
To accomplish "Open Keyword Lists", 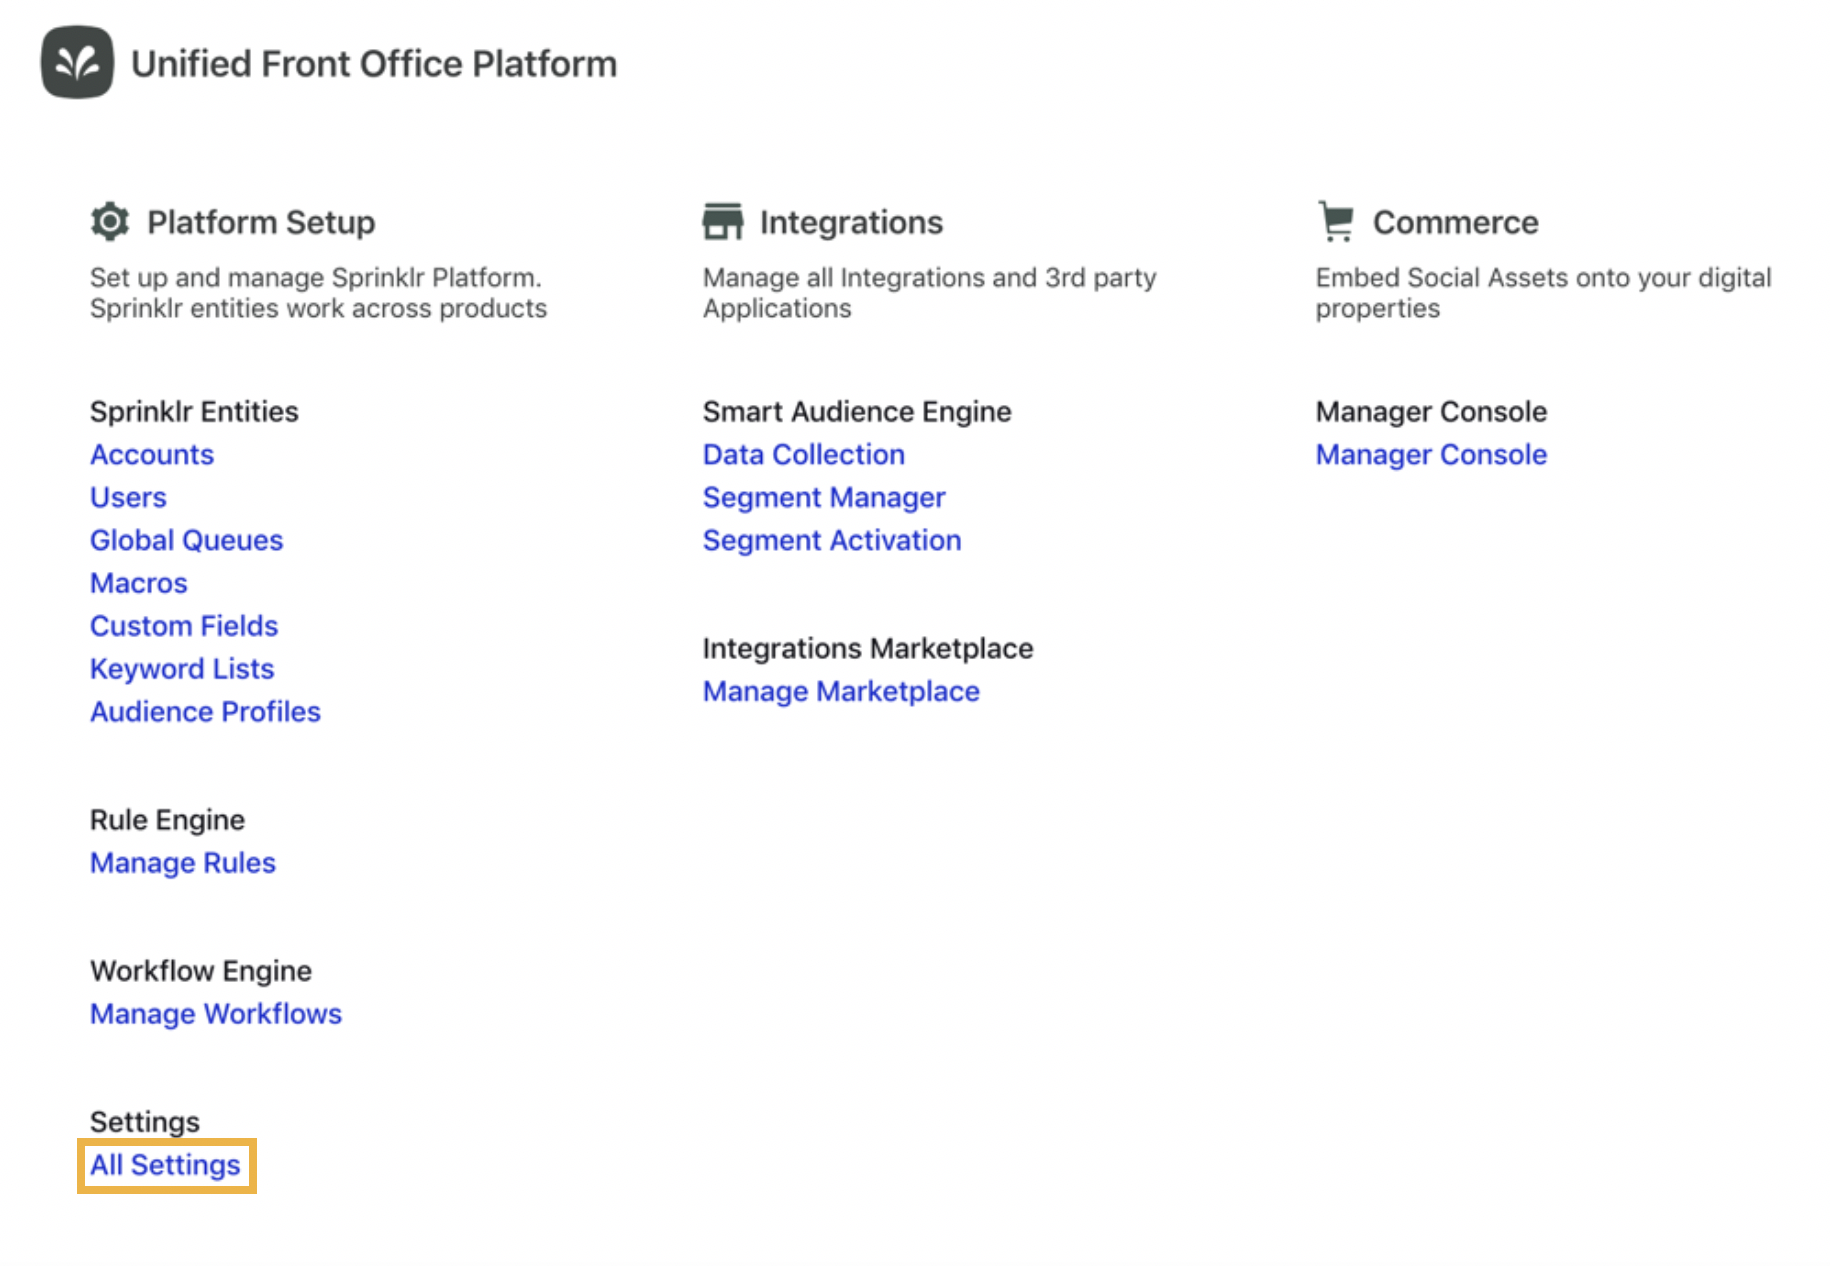I will [x=182, y=669].
